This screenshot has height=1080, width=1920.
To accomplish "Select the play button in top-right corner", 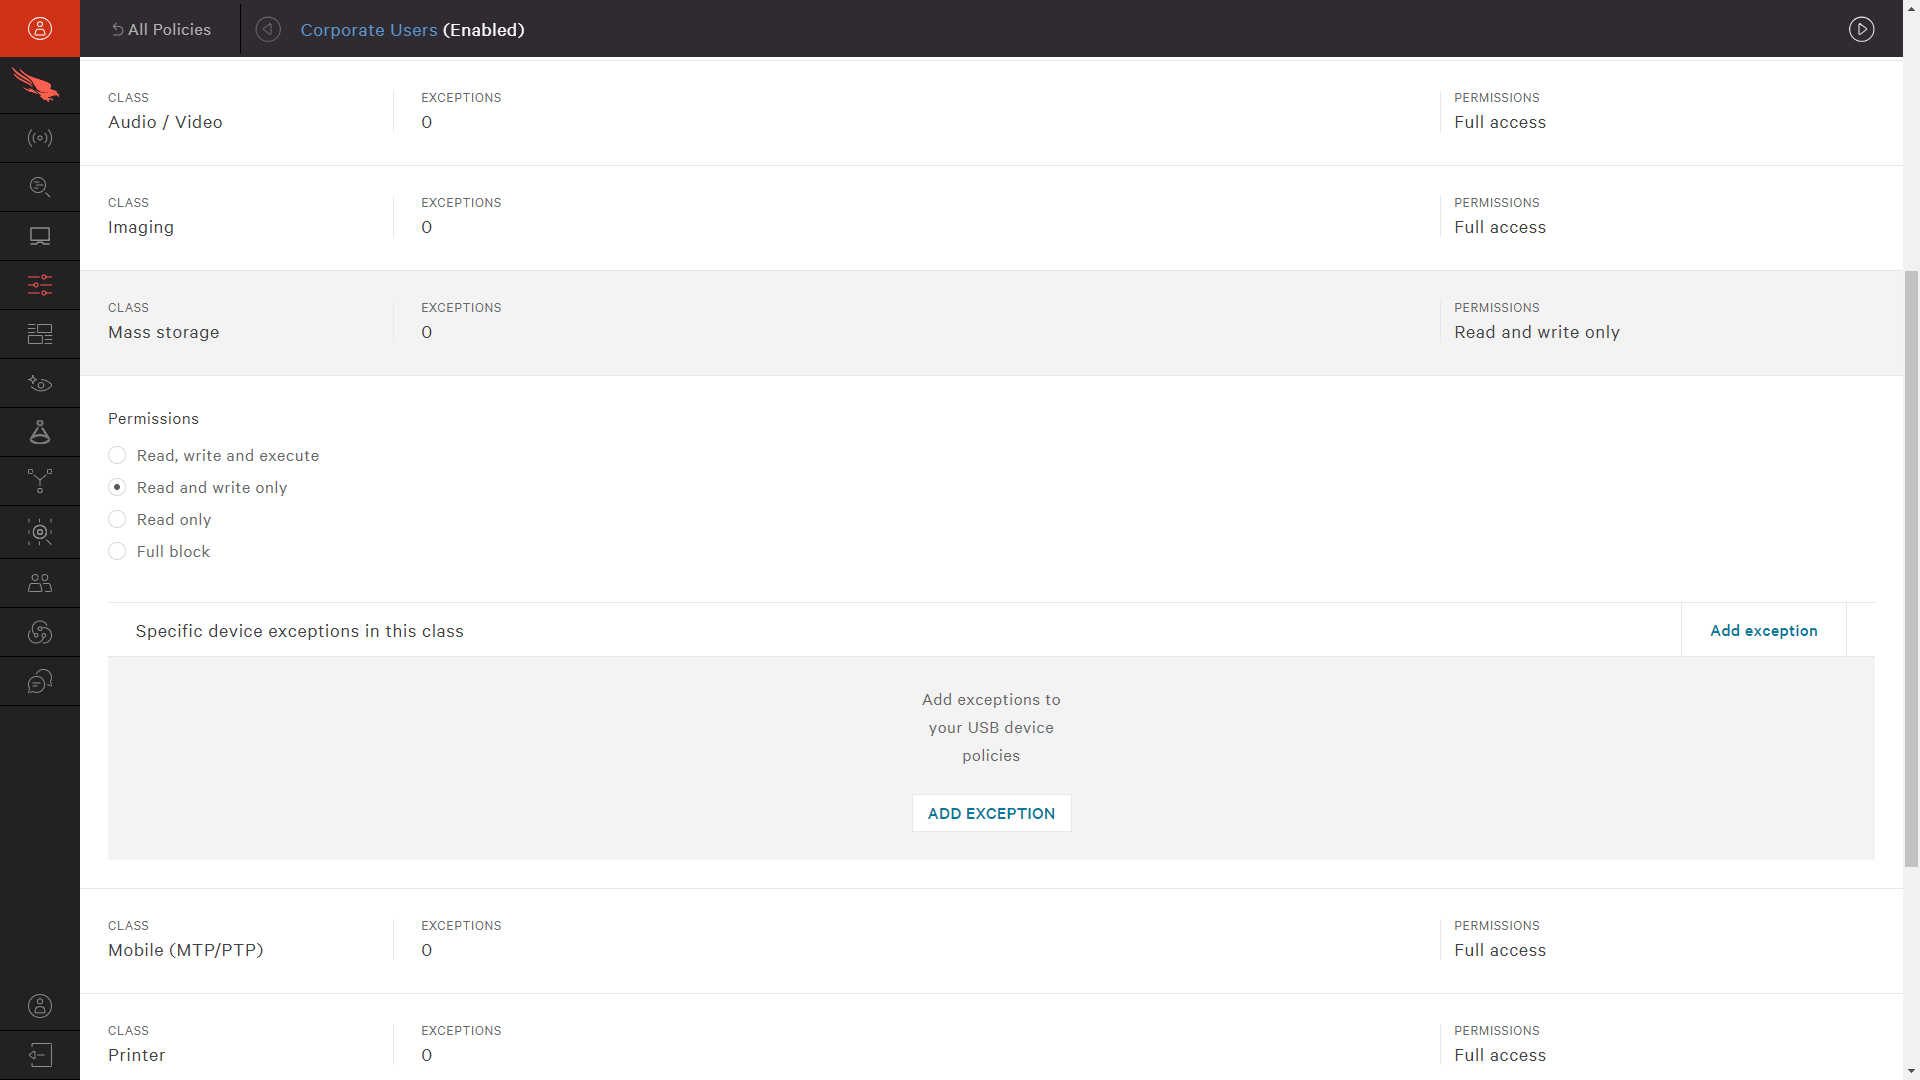I will (1862, 29).
